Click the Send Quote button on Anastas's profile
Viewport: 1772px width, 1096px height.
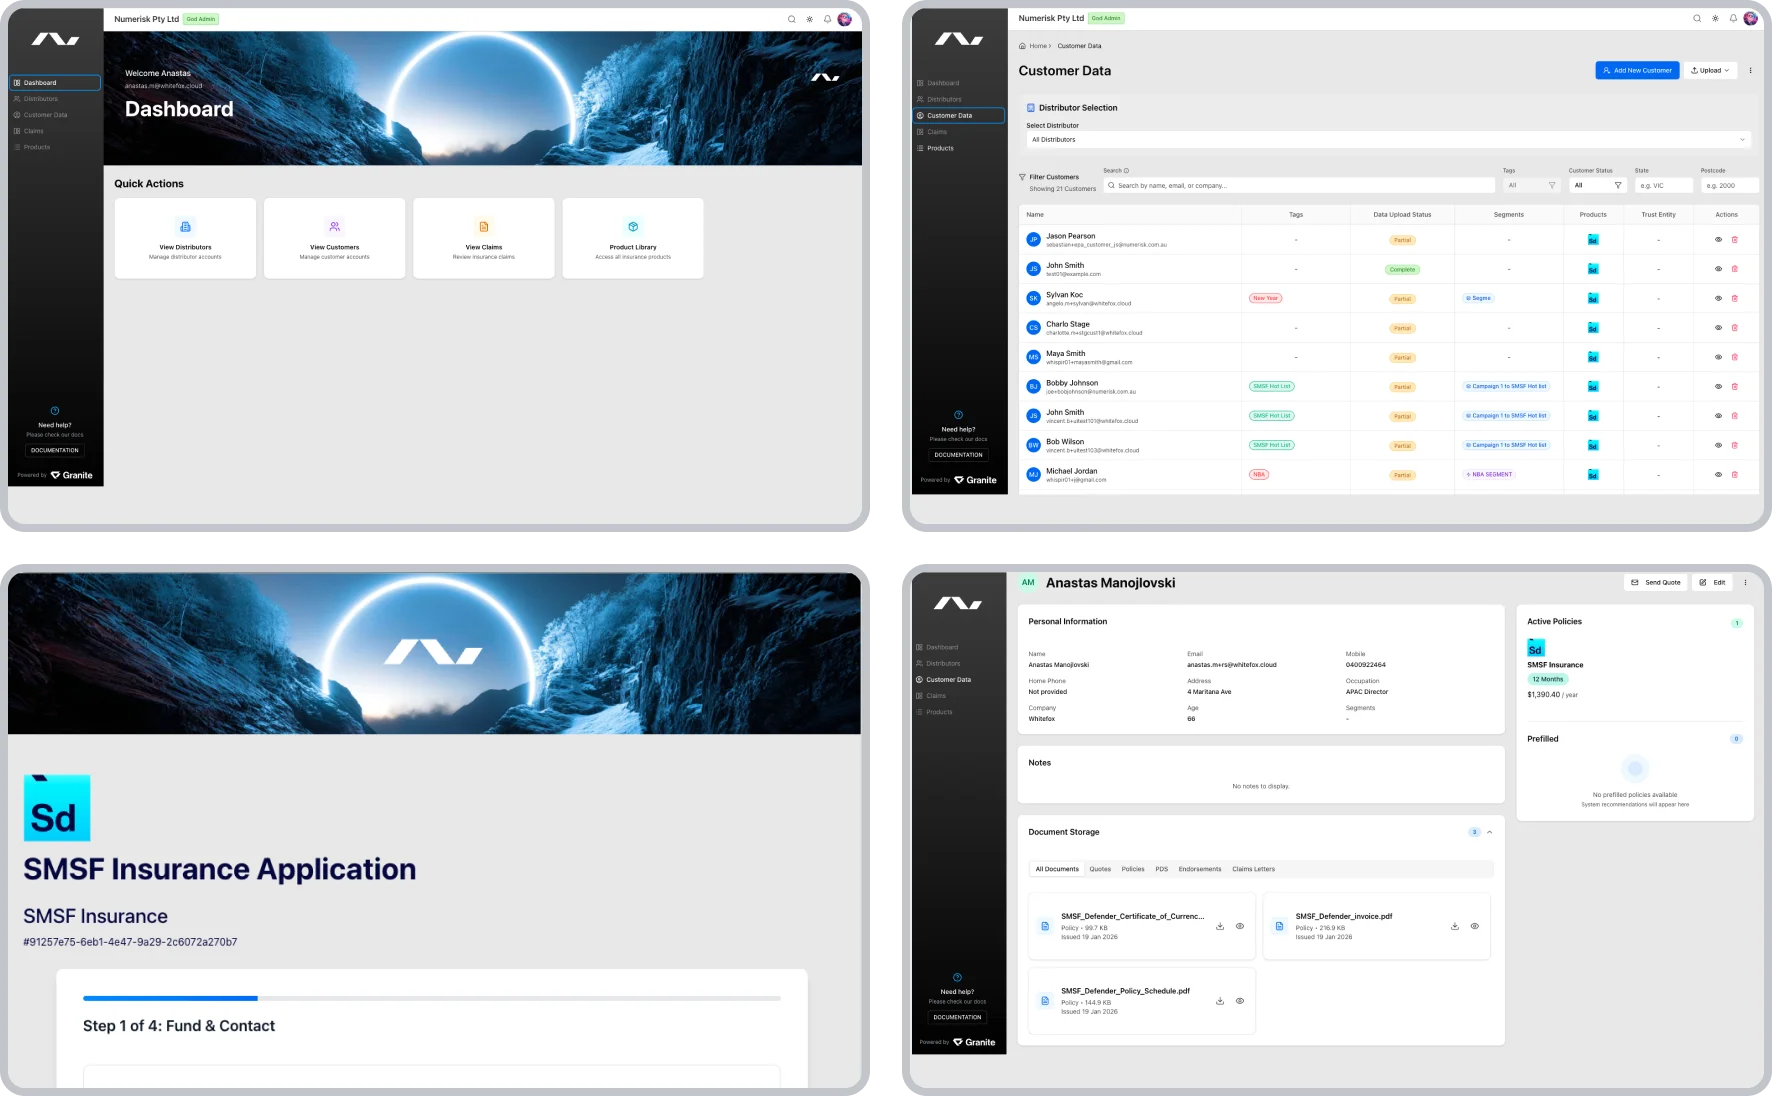(x=1656, y=582)
